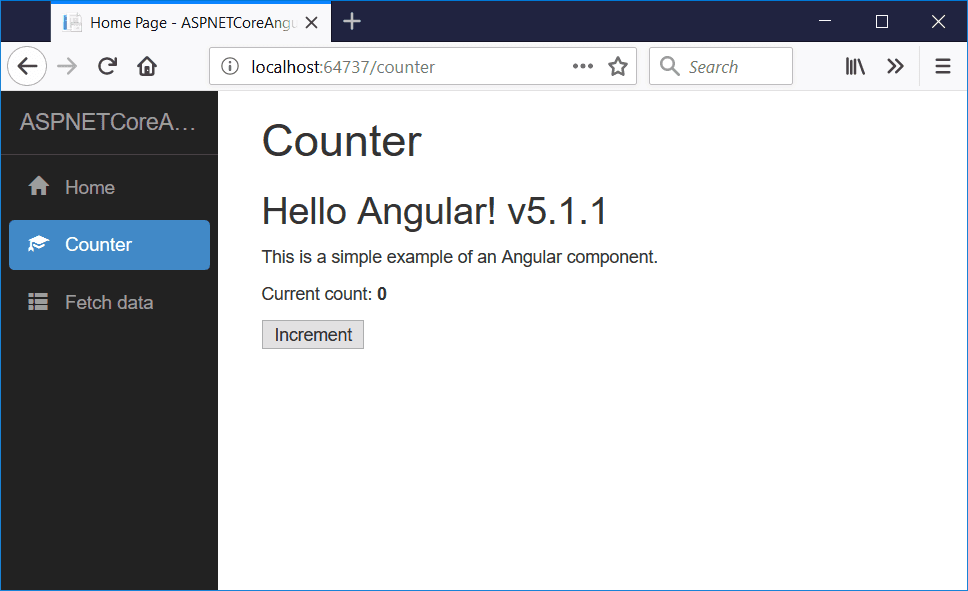Open the page actions menu
This screenshot has width=968, height=591.
point(583,66)
